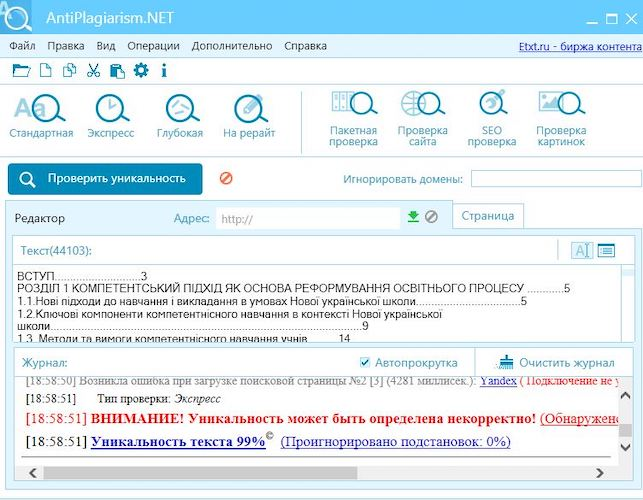Click the paste clipboard icon
Screen dimensions: 643x500
point(117,71)
